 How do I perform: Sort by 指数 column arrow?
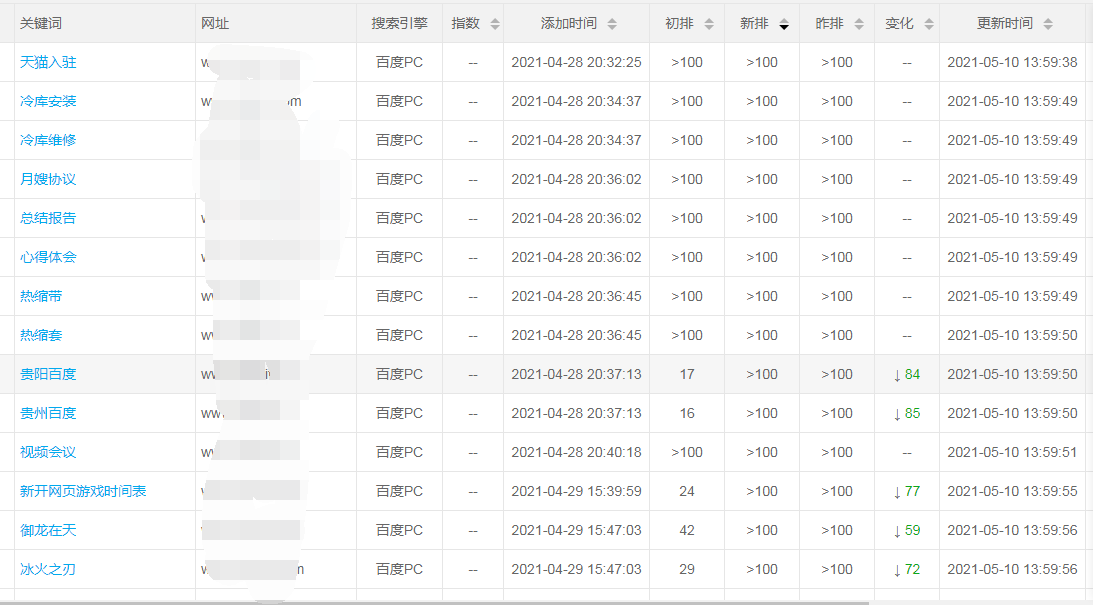pos(495,24)
